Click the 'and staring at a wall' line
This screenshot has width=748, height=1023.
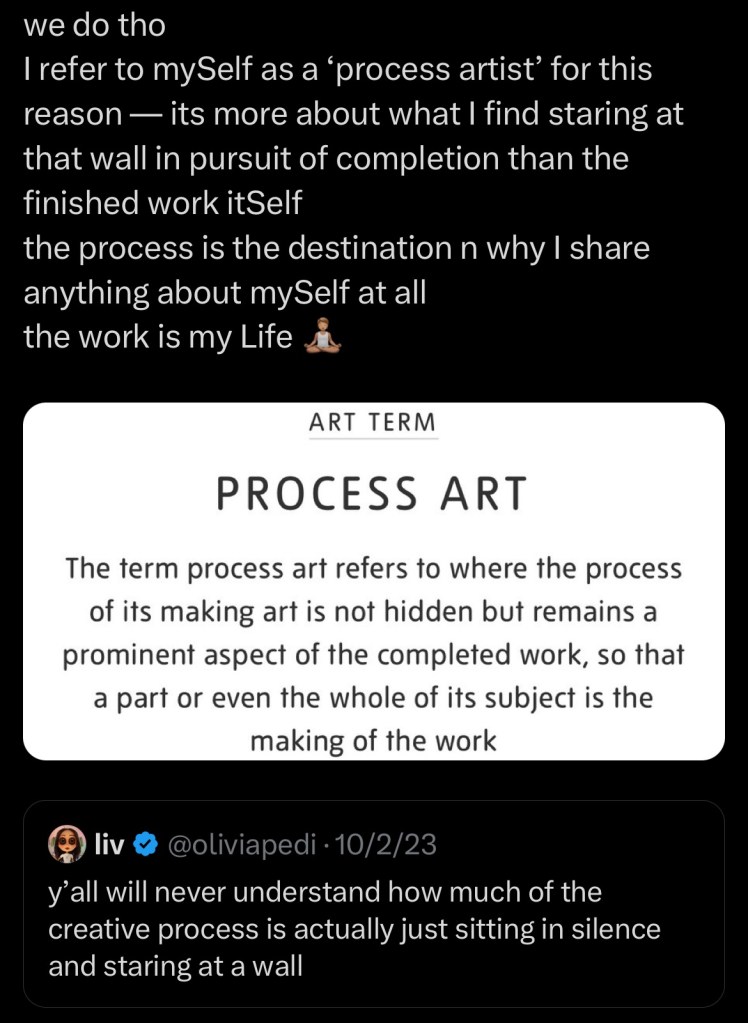point(176,966)
